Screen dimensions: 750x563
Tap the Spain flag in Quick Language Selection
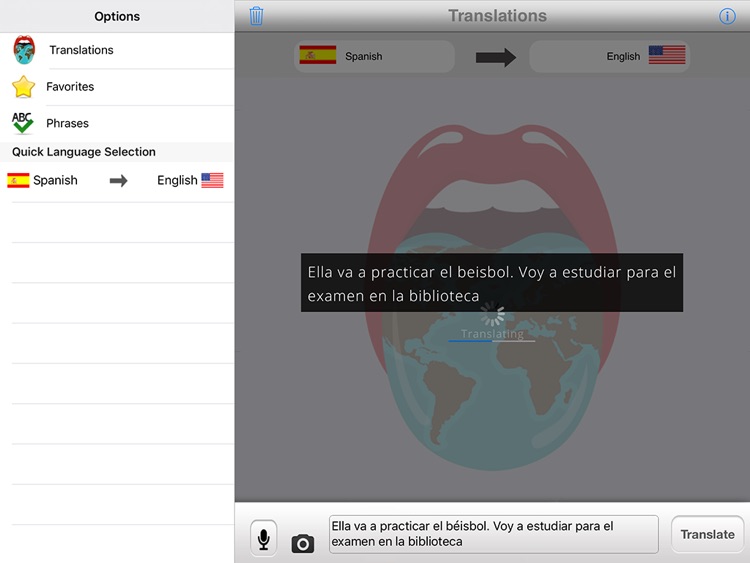point(18,181)
